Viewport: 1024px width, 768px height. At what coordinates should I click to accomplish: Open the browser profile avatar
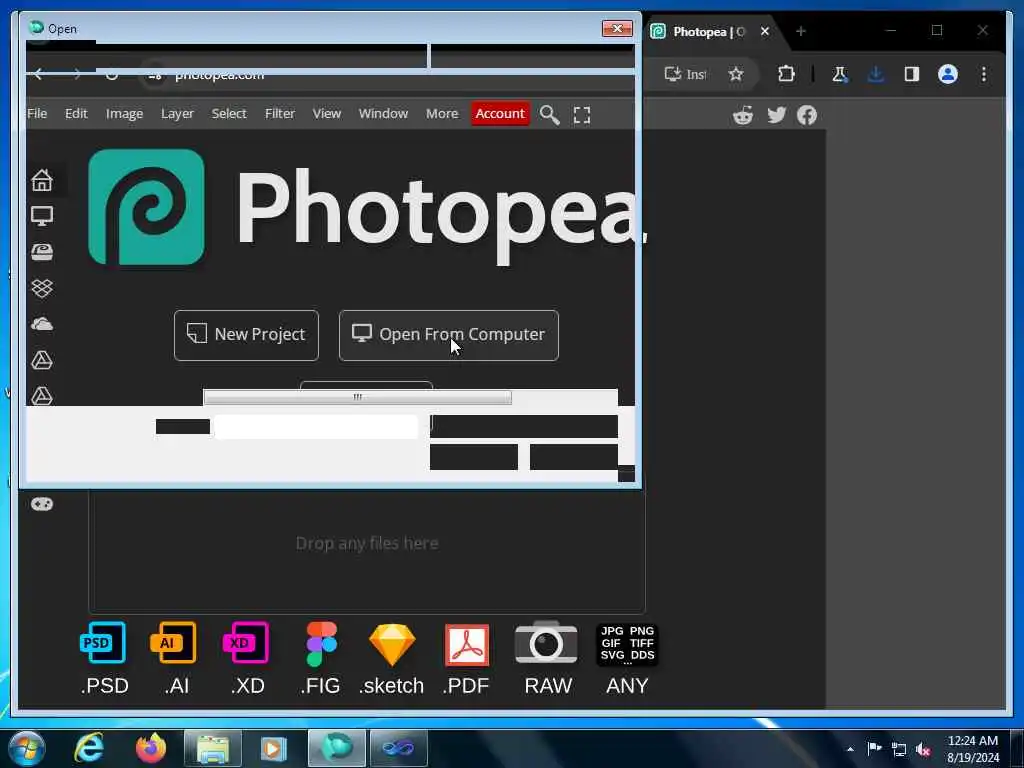(x=948, y=74)
